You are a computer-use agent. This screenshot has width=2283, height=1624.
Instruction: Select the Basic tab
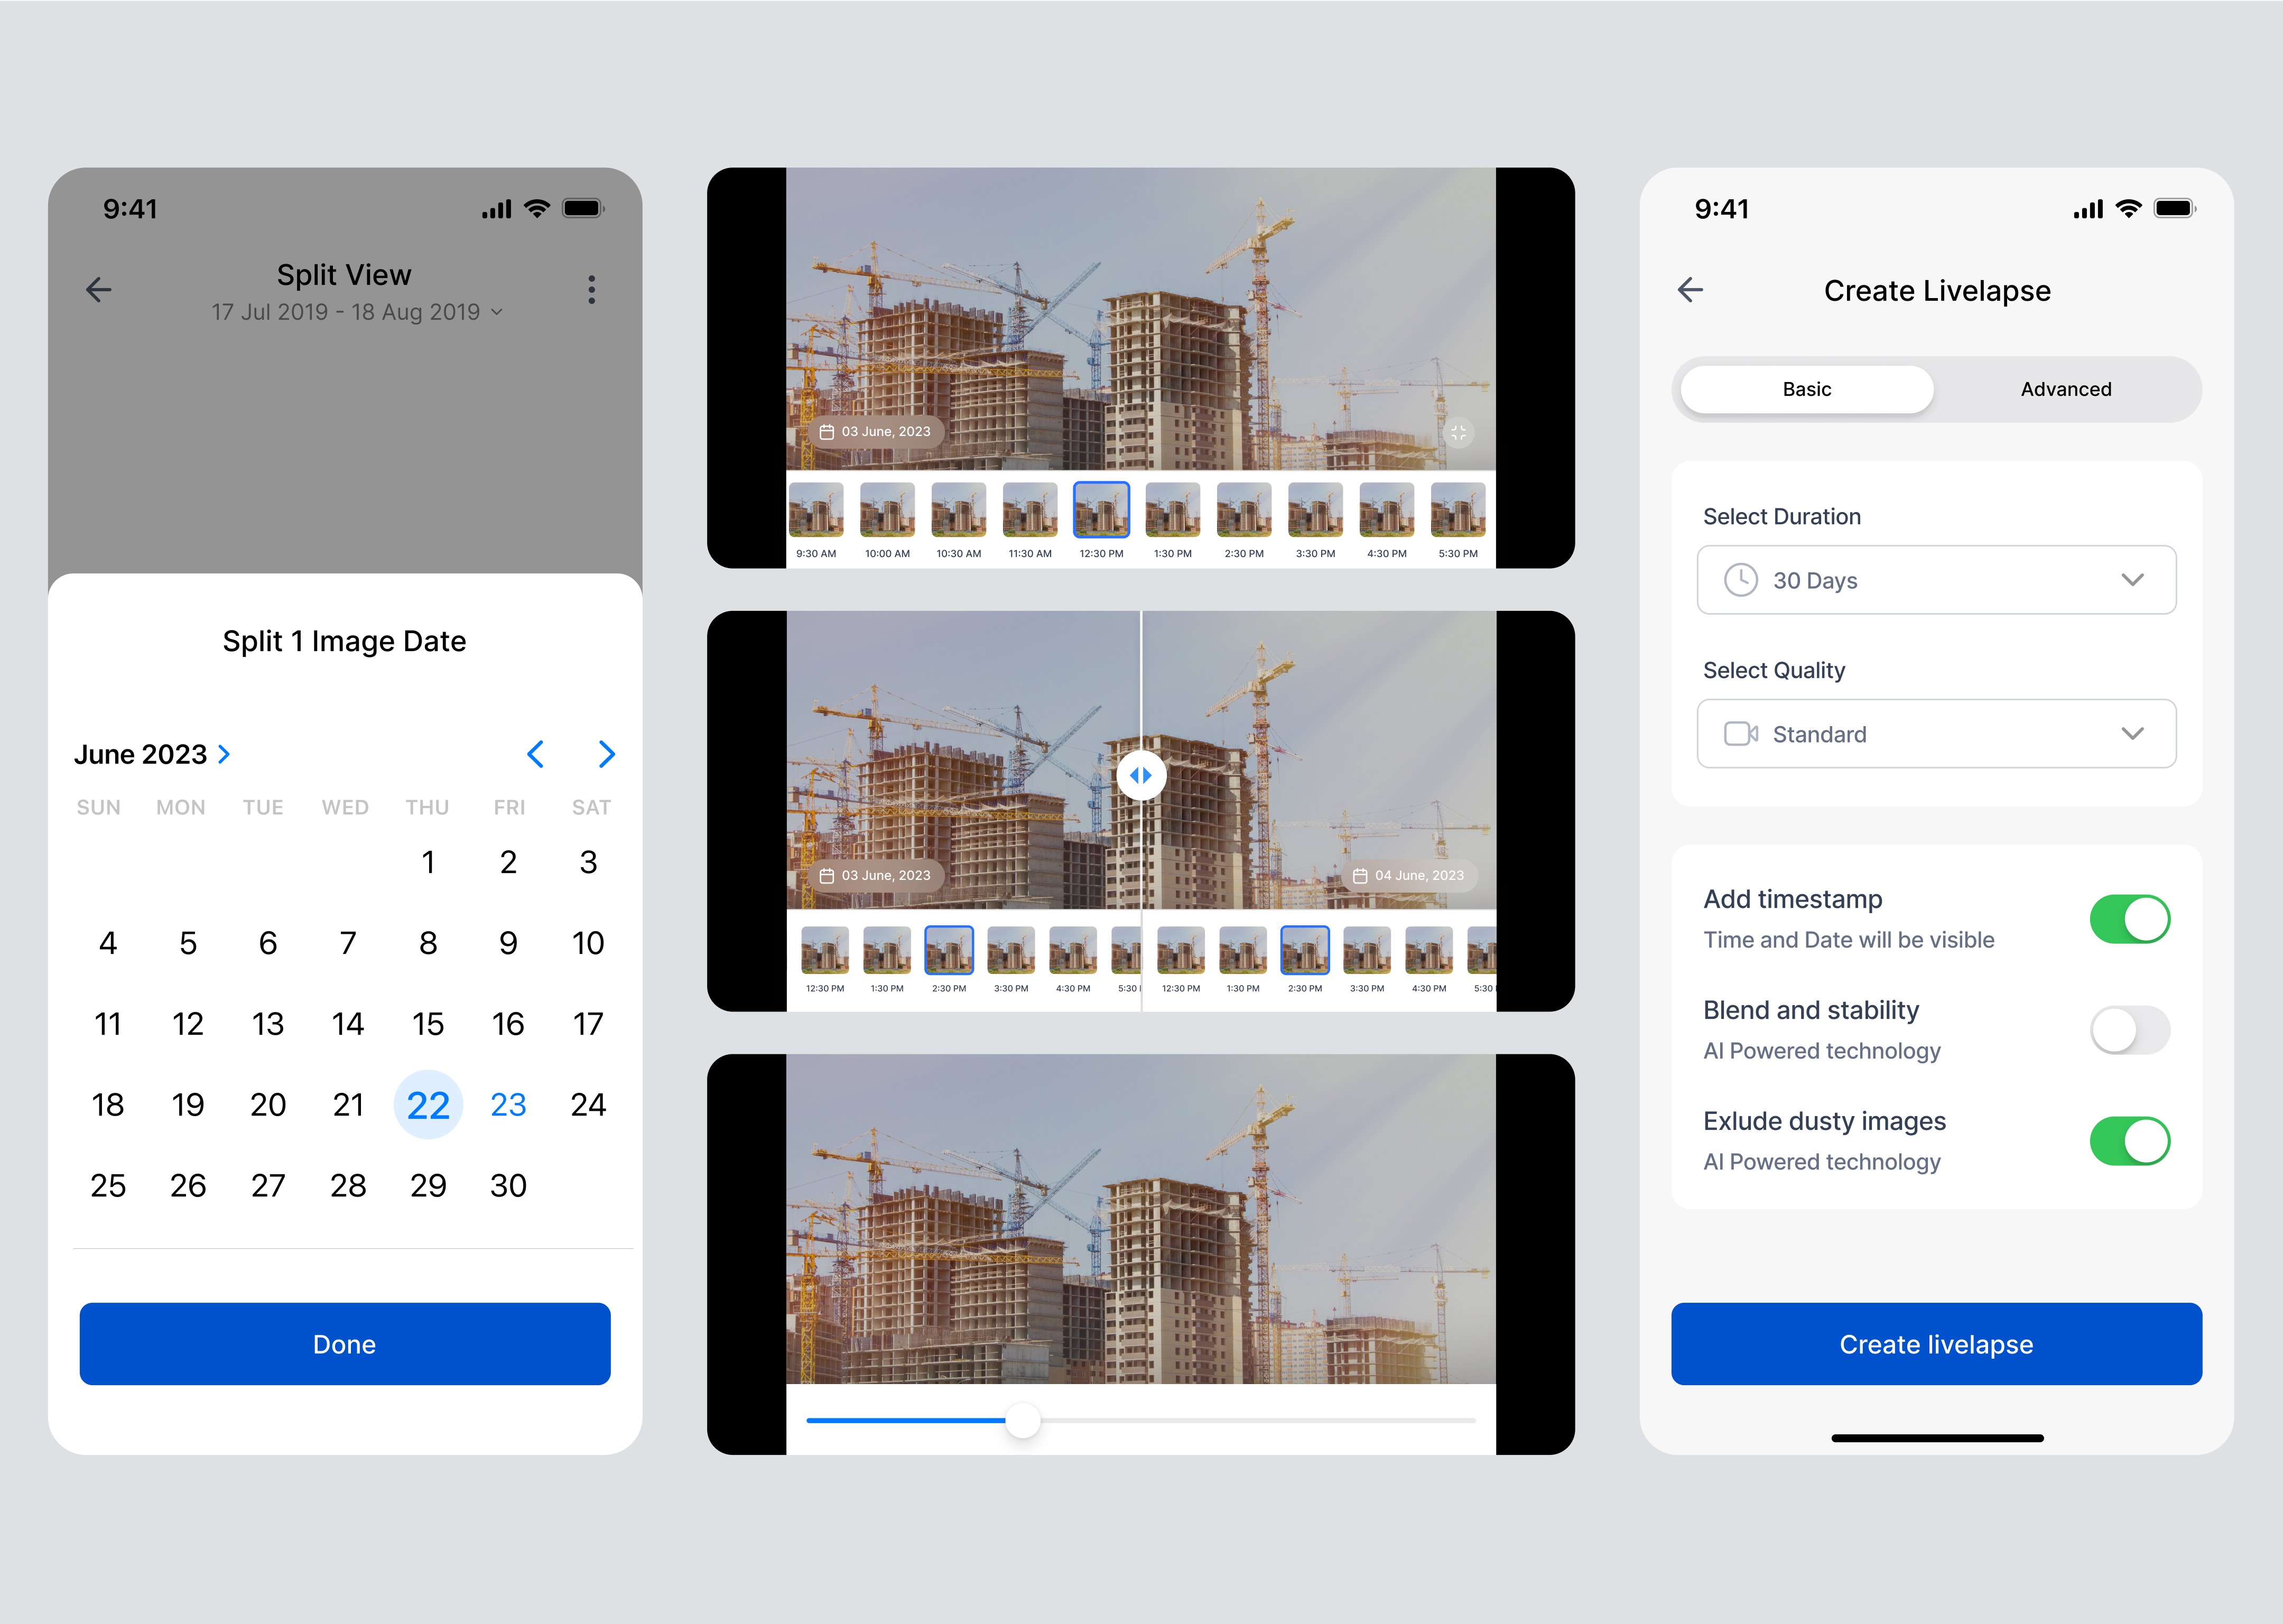pos(1806,389)
